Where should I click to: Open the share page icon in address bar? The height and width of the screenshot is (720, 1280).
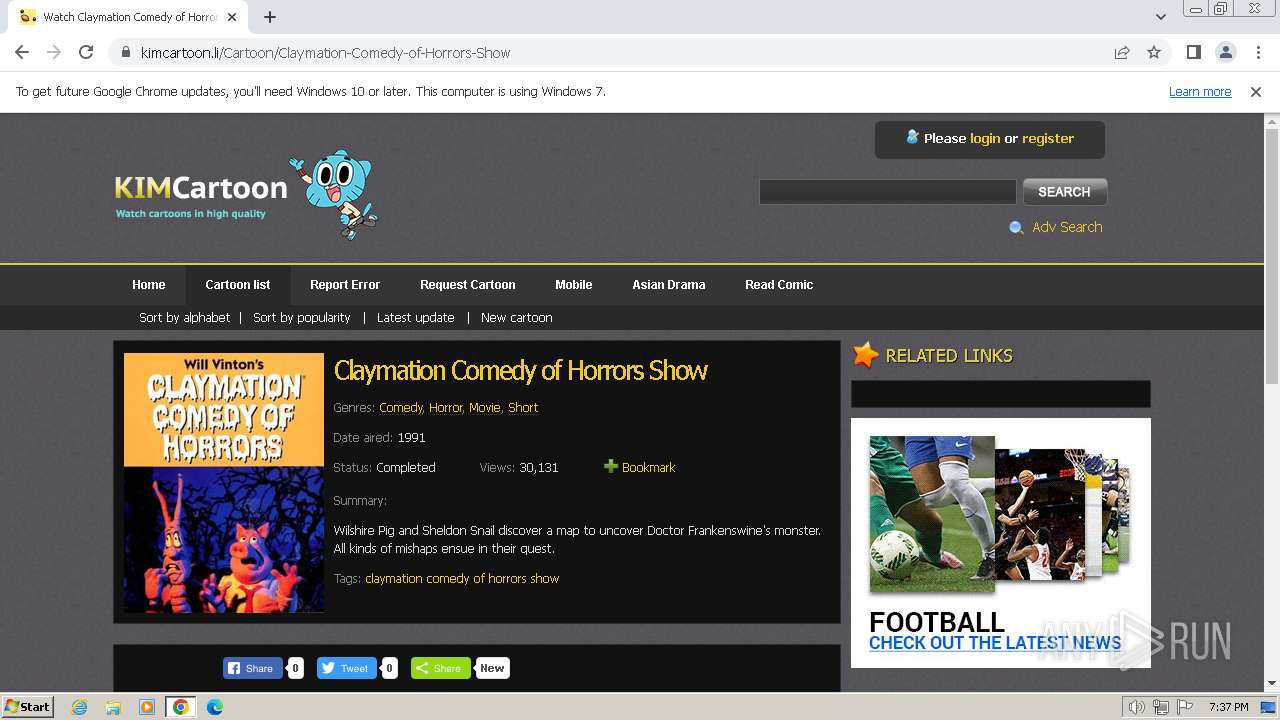1122,52
